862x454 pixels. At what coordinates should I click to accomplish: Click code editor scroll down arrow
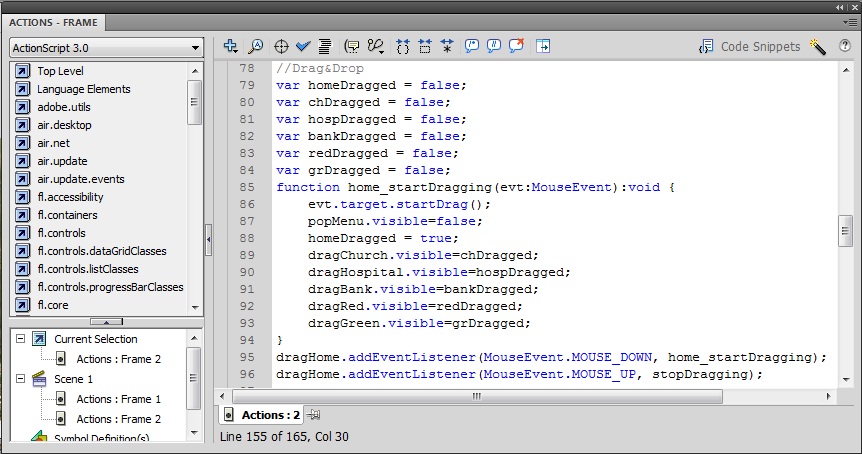pos(846,379)
